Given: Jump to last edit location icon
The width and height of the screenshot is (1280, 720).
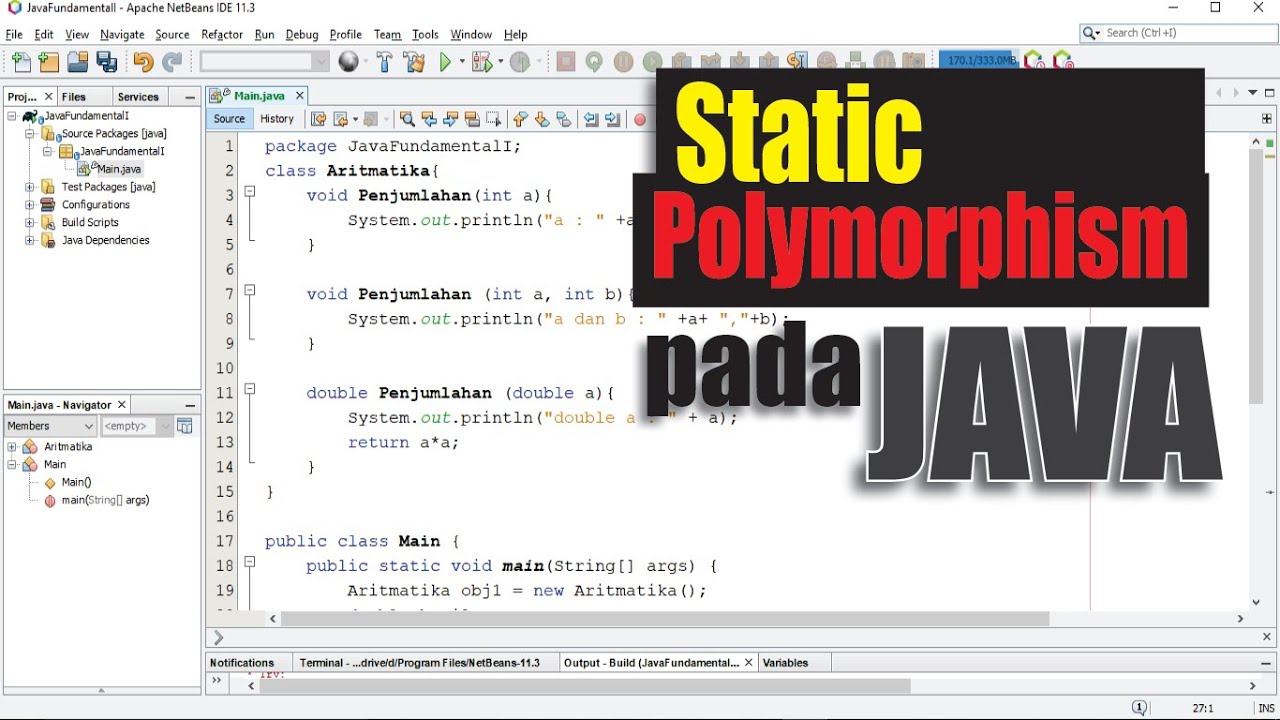Looking at the screenshot, I should [x=318, y=119].
